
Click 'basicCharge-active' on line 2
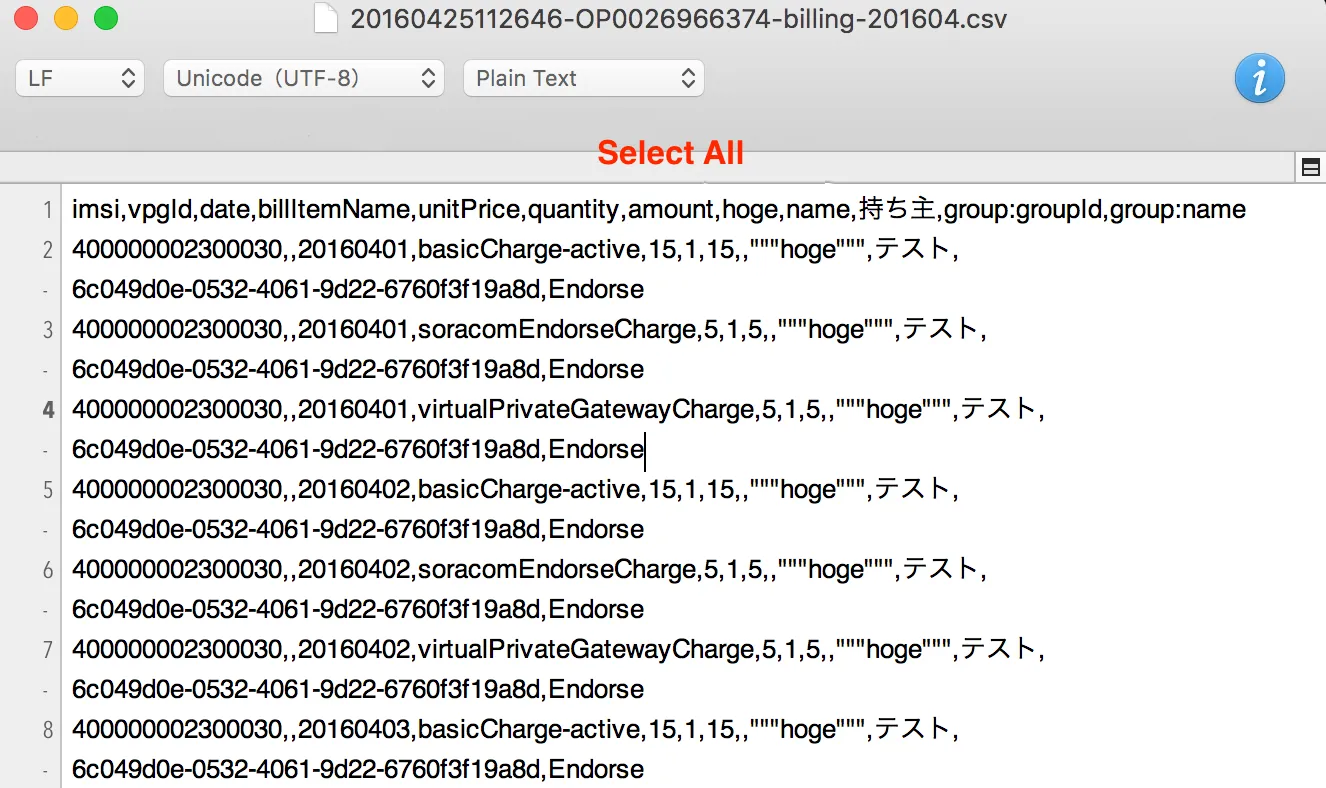[x=528, y=250]
